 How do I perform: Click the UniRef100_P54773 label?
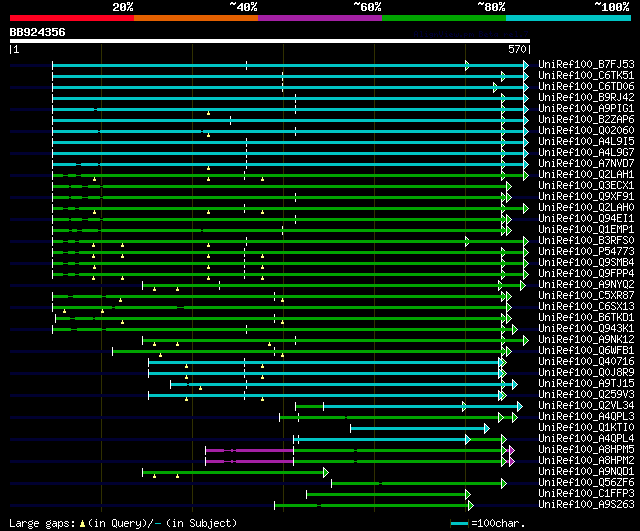(586, 252)
